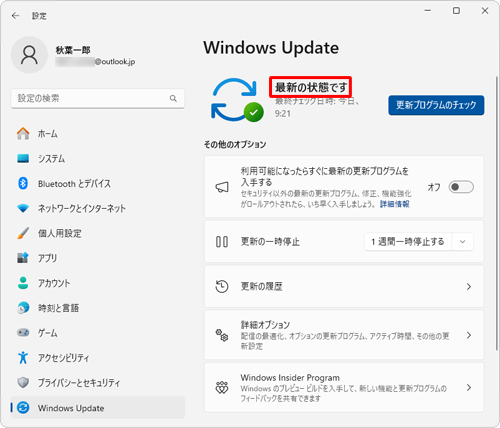
Task: Open Bluetooth とデバイス settings
Action: (98, 183)
